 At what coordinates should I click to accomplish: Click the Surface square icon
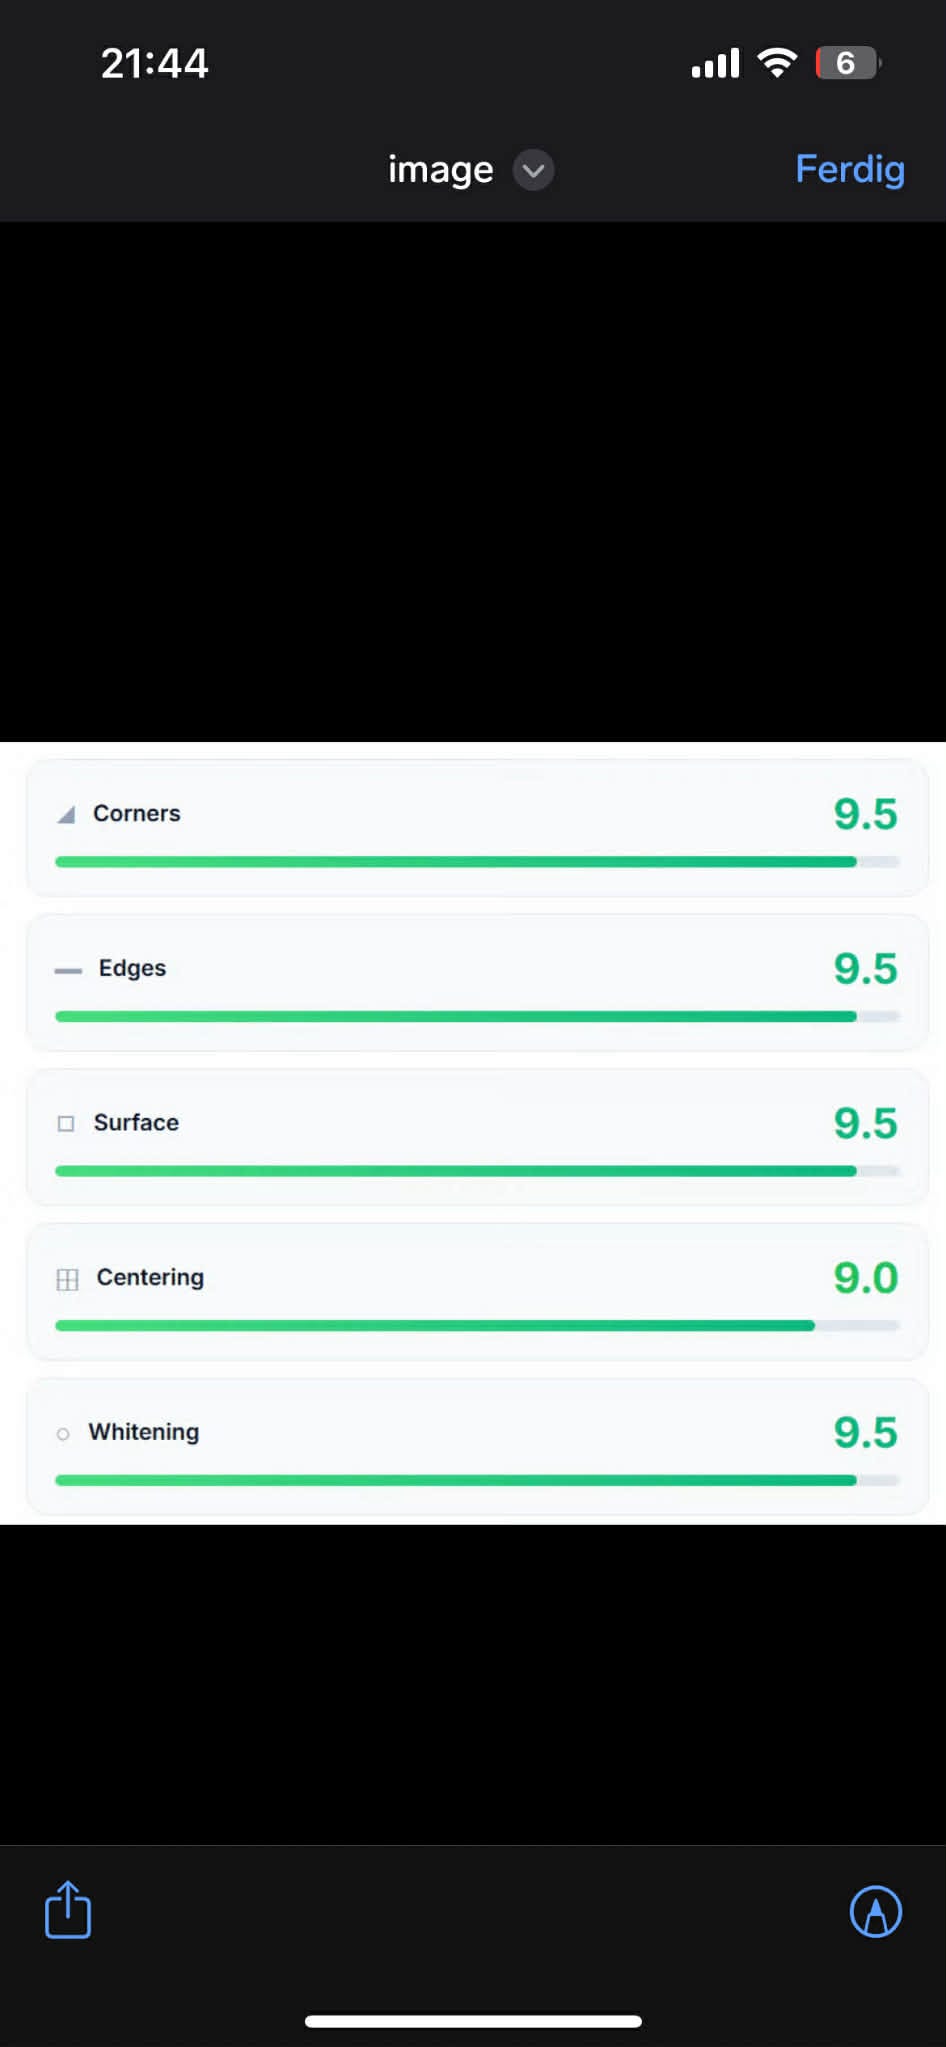click(66, 1124)
